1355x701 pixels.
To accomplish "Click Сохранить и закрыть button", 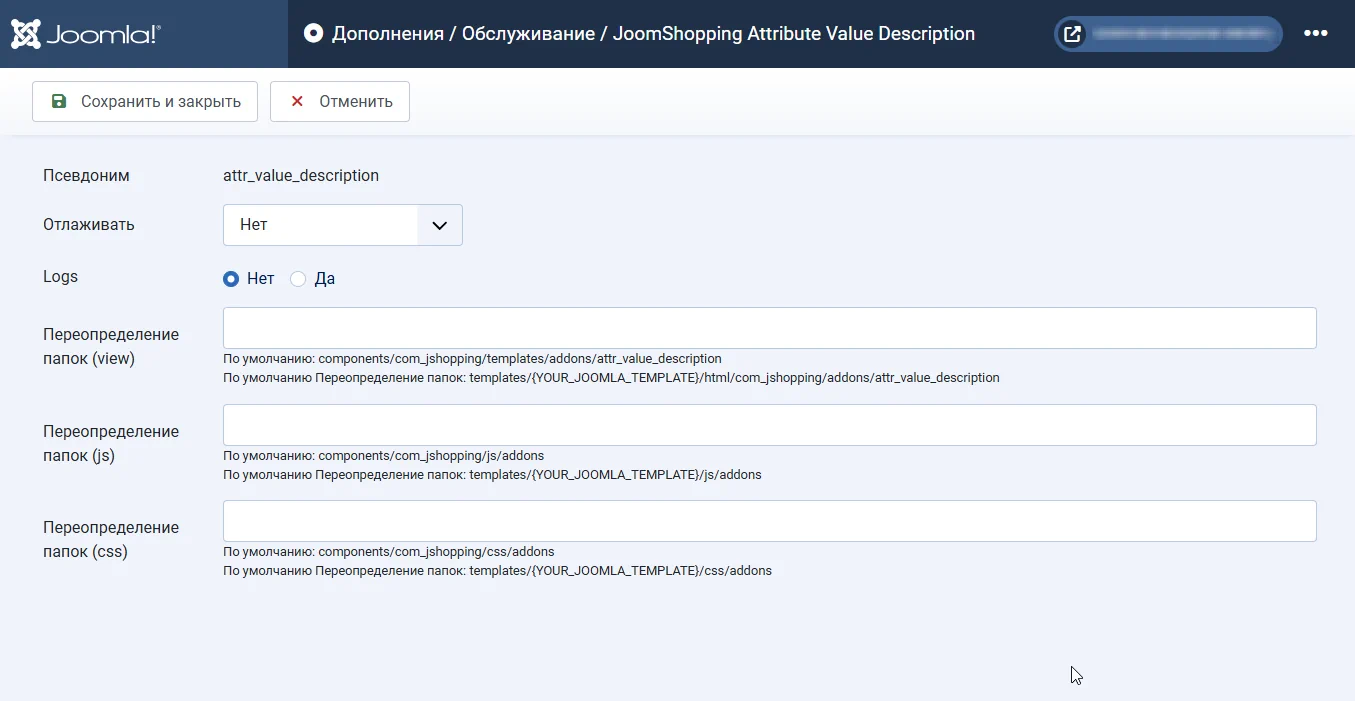I will [145, 101].
